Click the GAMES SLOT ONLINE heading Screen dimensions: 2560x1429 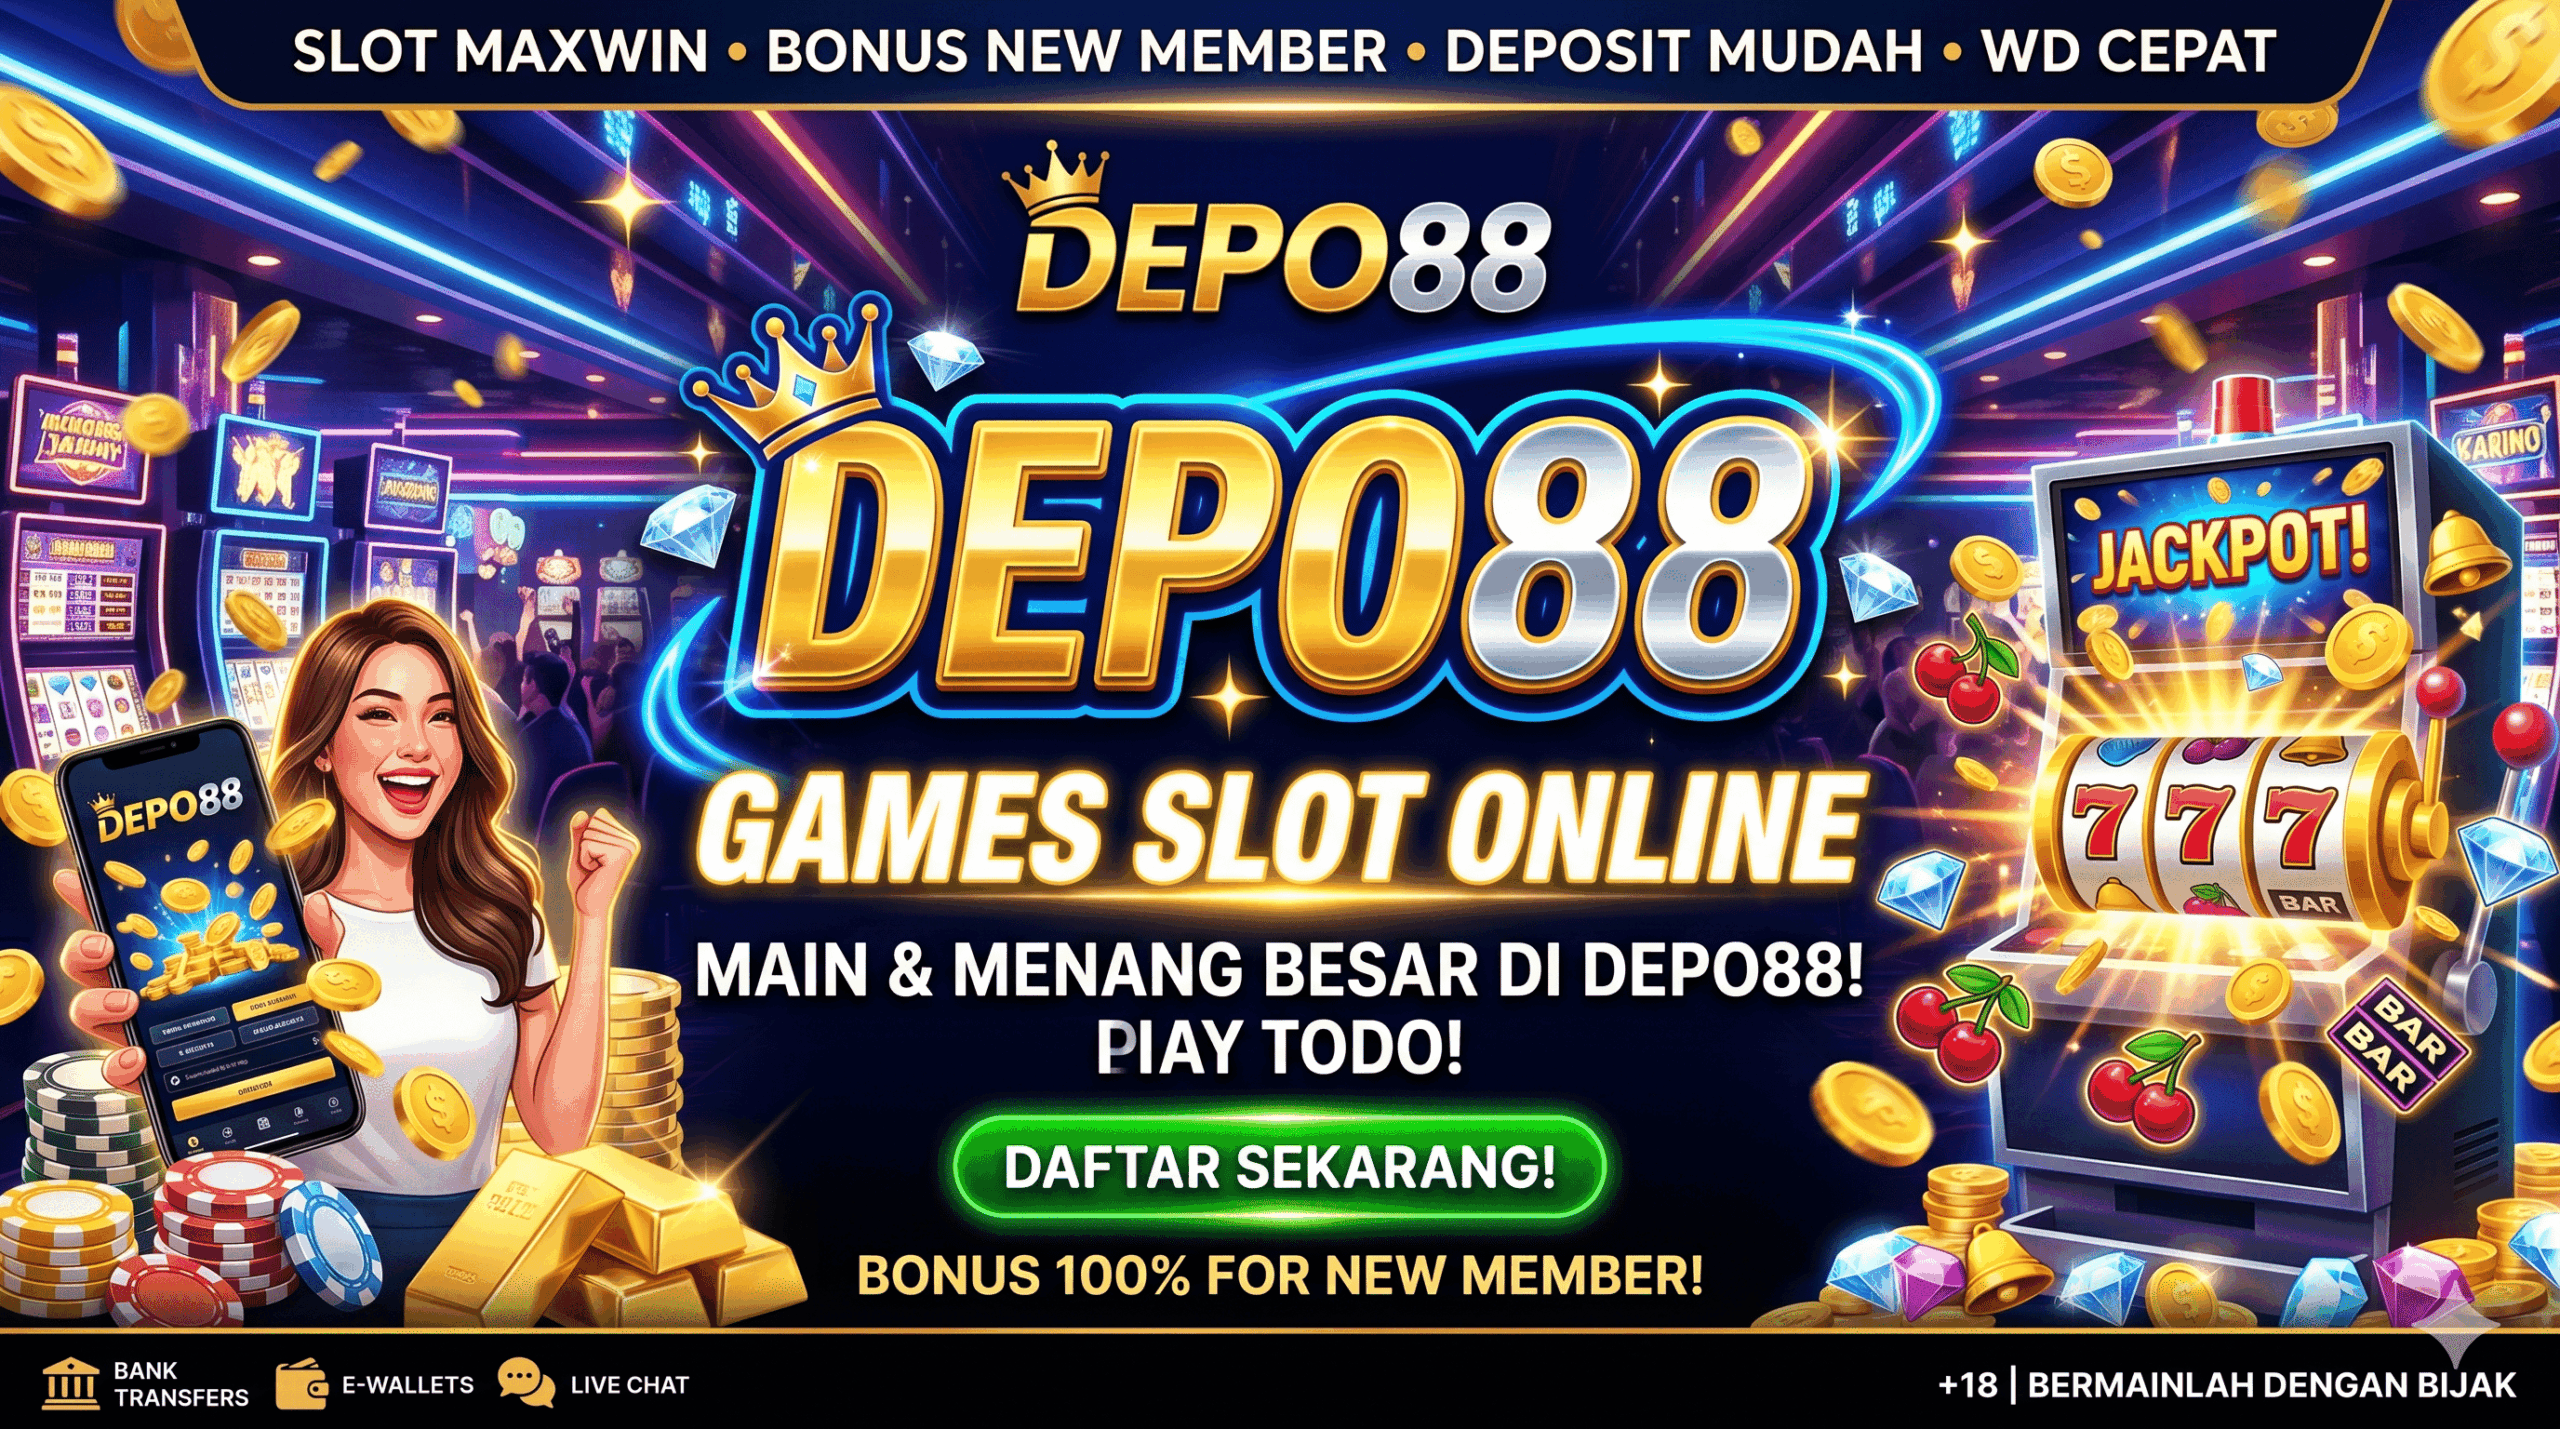tap(1280, 827)
